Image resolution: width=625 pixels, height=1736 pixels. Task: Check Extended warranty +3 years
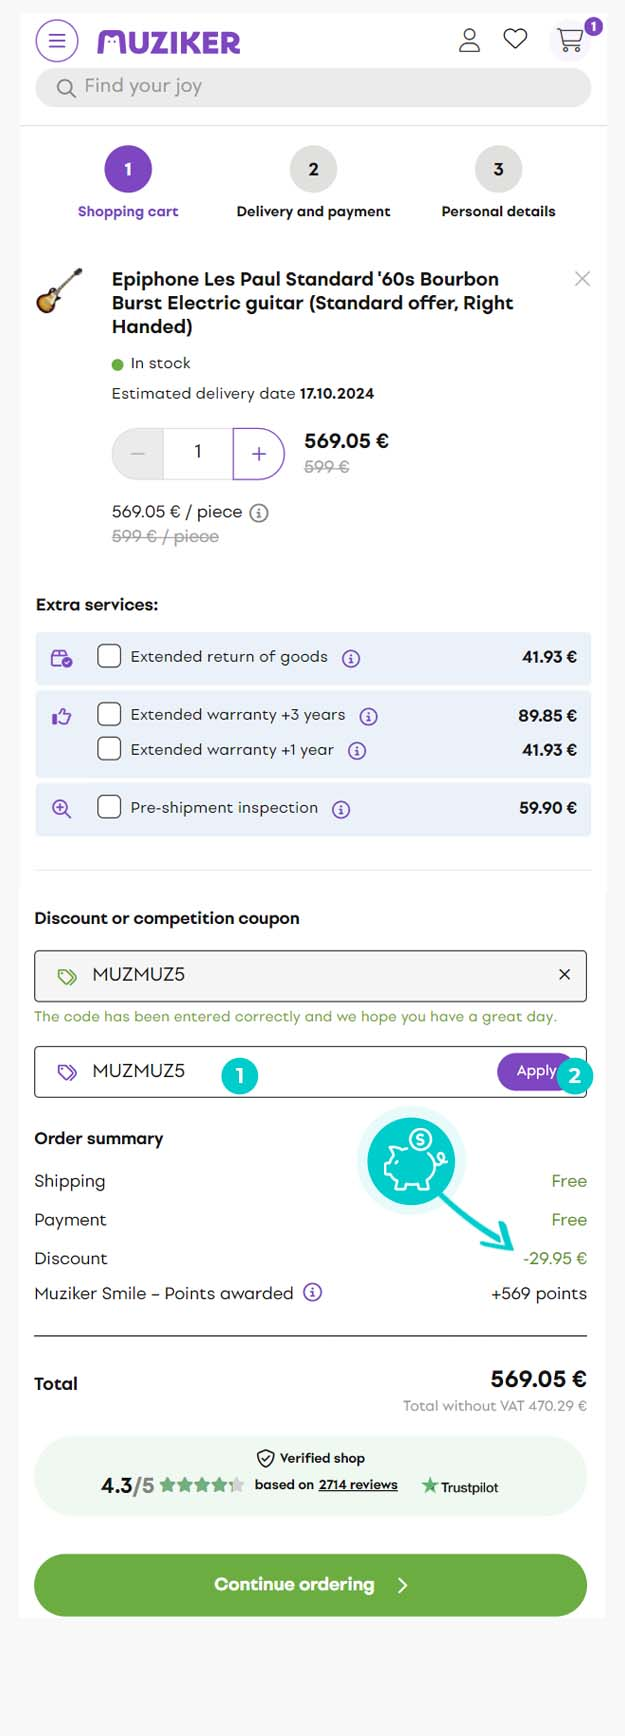click(x=109, y=714)
